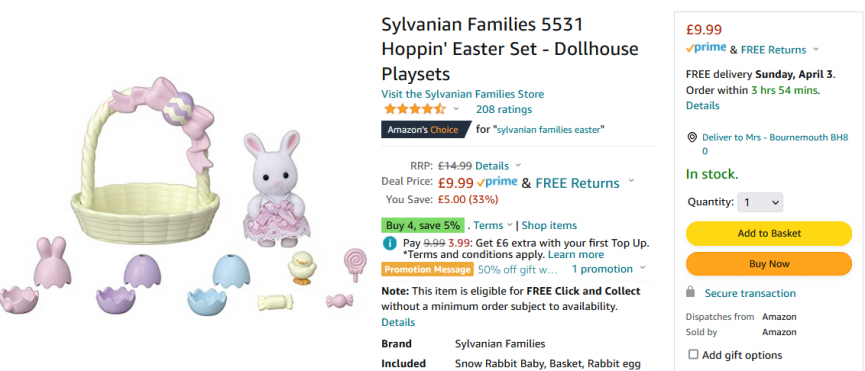Click the star rating icons
The height and width of the screenshot is (371, 865).
pyautogui.click(x=414, y=109)
